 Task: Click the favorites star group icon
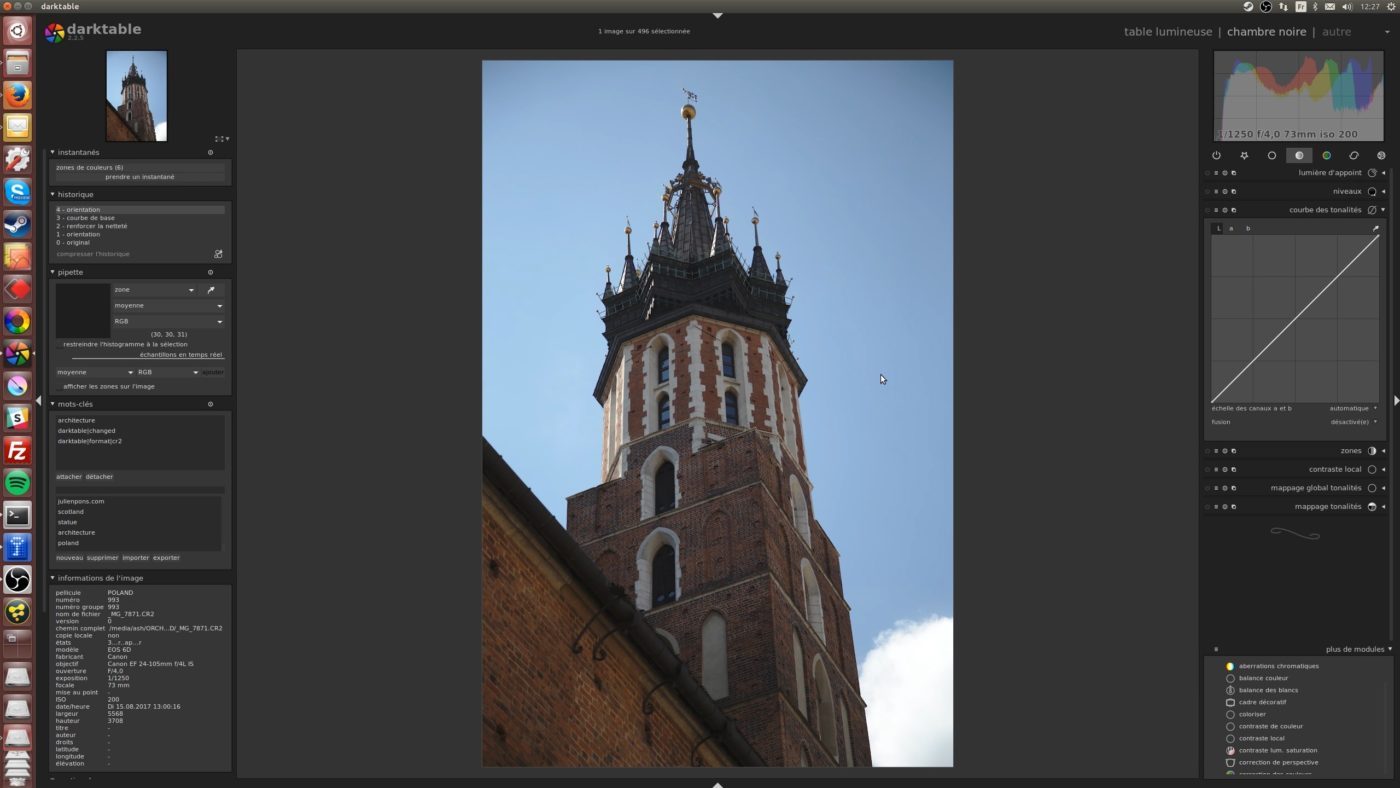(x=1244, y=155)
